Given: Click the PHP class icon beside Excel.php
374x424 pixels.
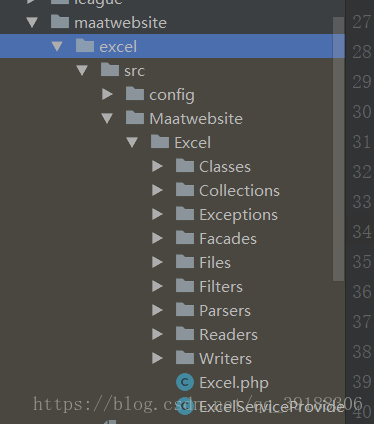Looking at the screenshot, I should [x=185, y=382].
